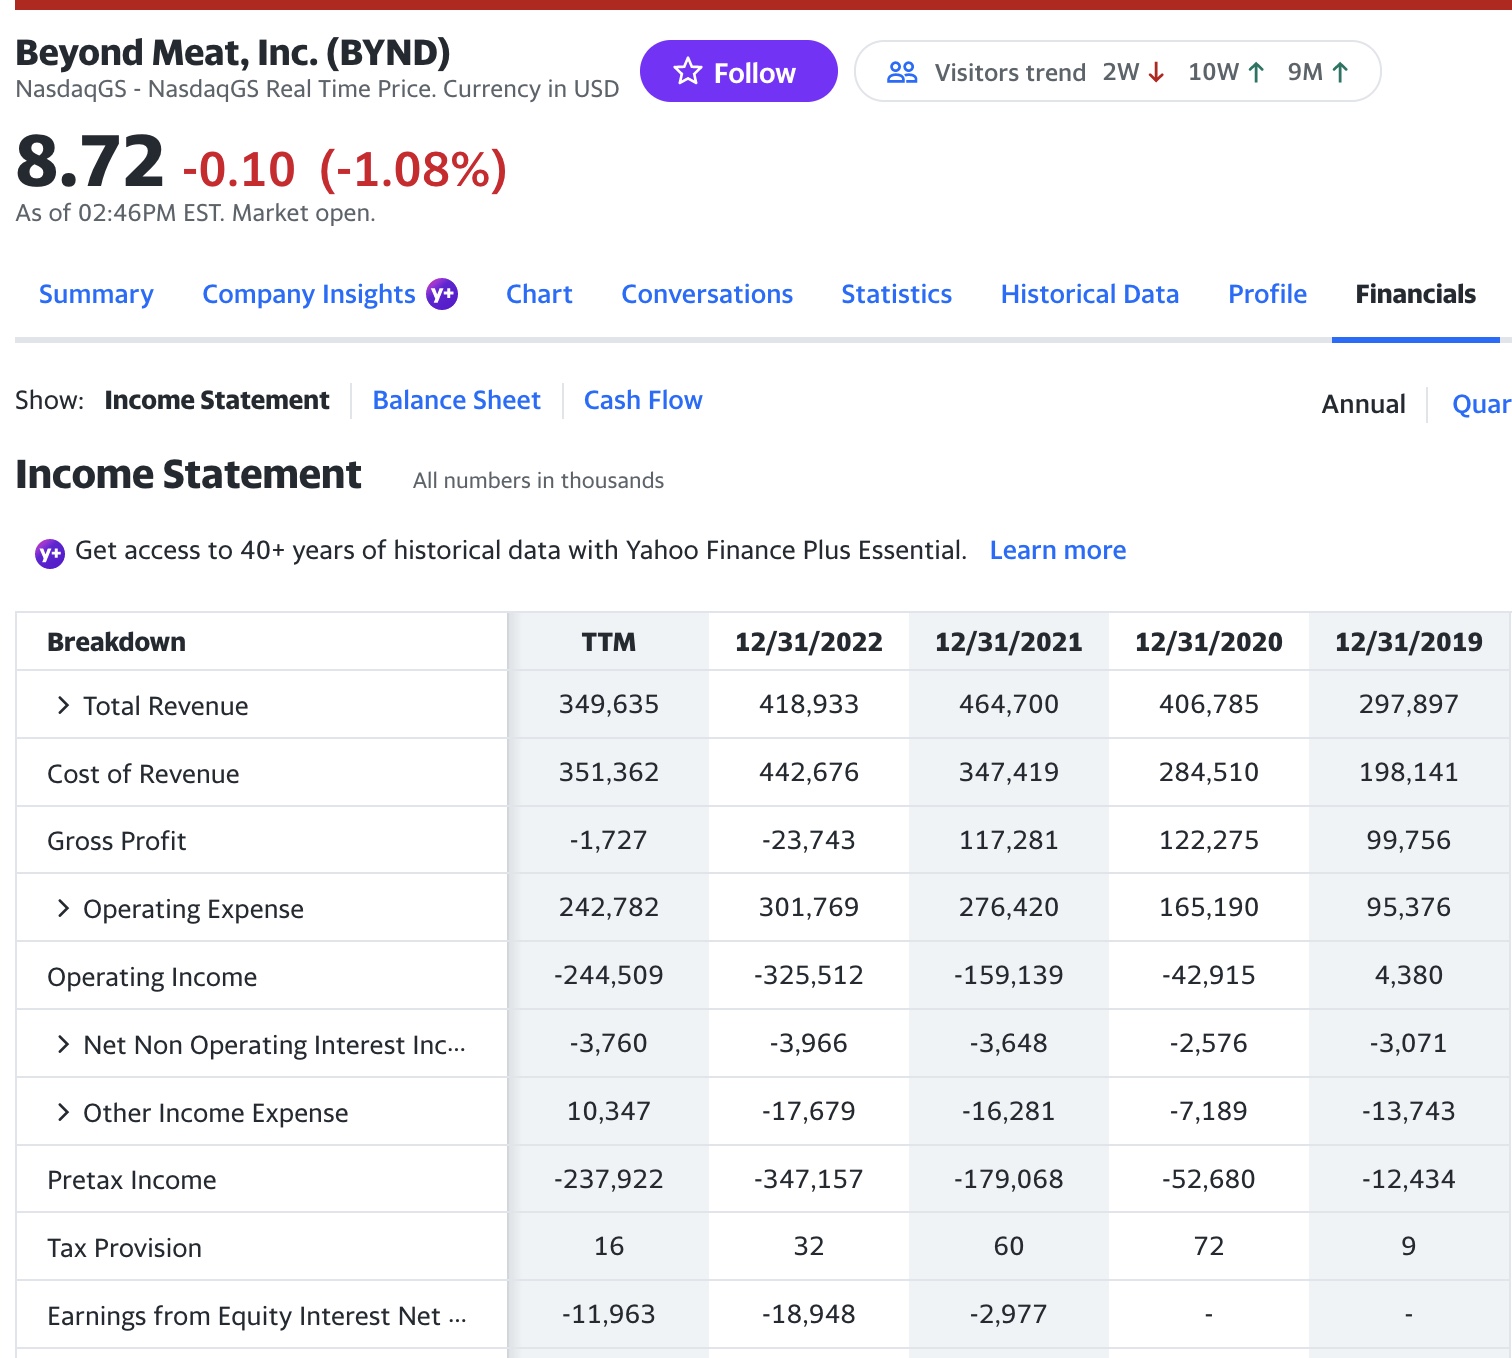Screen dimensions: 1512x1358
Task: Switch to Quarterly view
Action: click(x=1480, y=404)
